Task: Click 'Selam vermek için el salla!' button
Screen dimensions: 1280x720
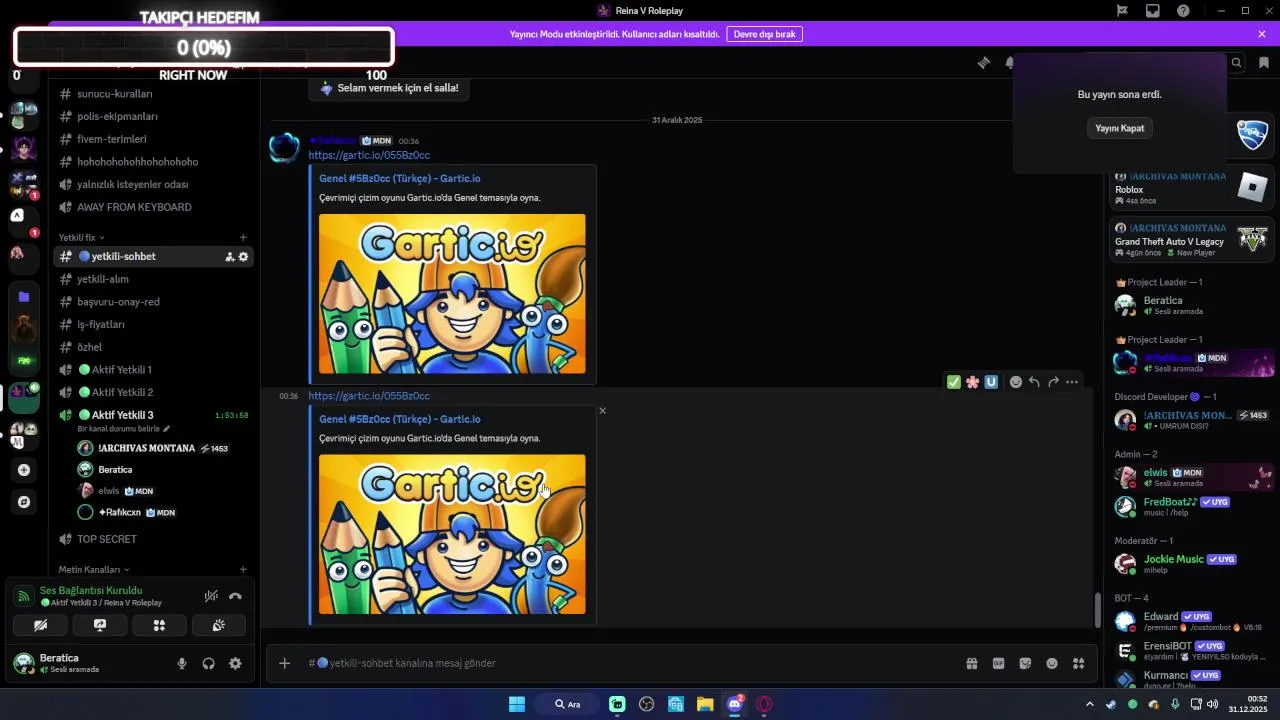Action: click(x=390, y=88)
